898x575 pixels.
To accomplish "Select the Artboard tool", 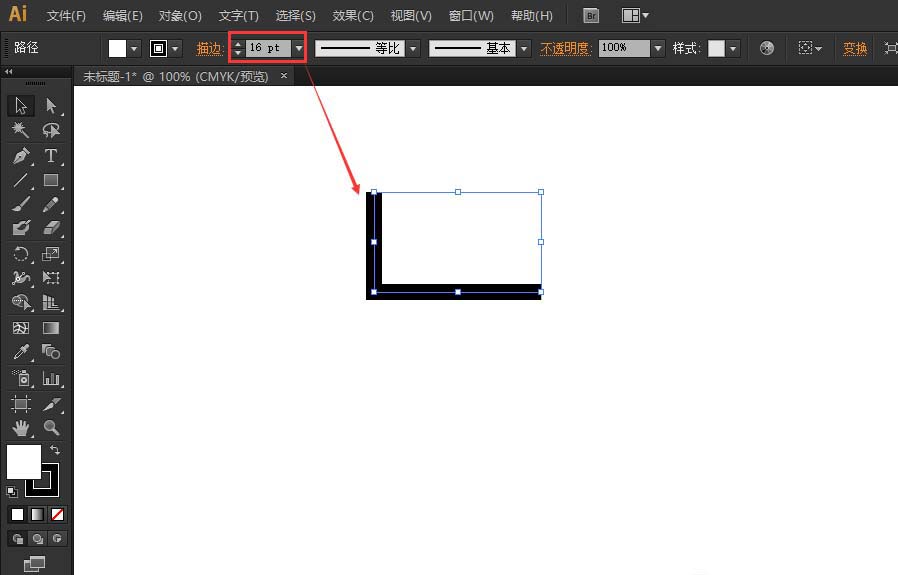I will 21,404.
